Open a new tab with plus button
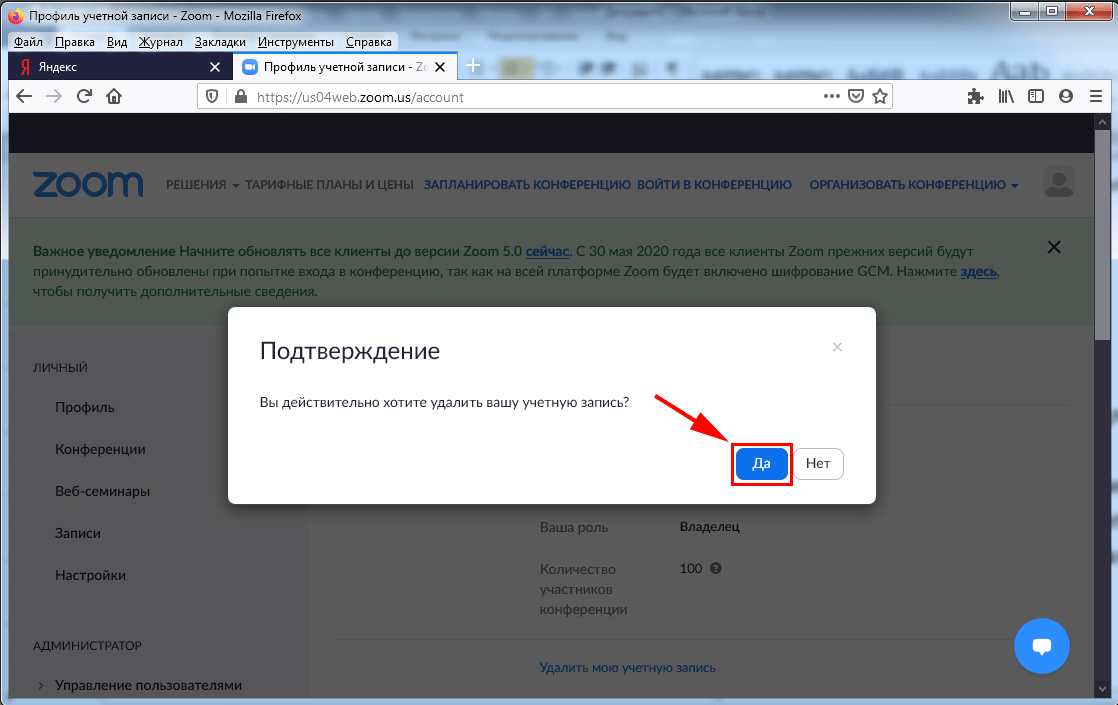The image size is (1118, 705). (x=474, y=66)
